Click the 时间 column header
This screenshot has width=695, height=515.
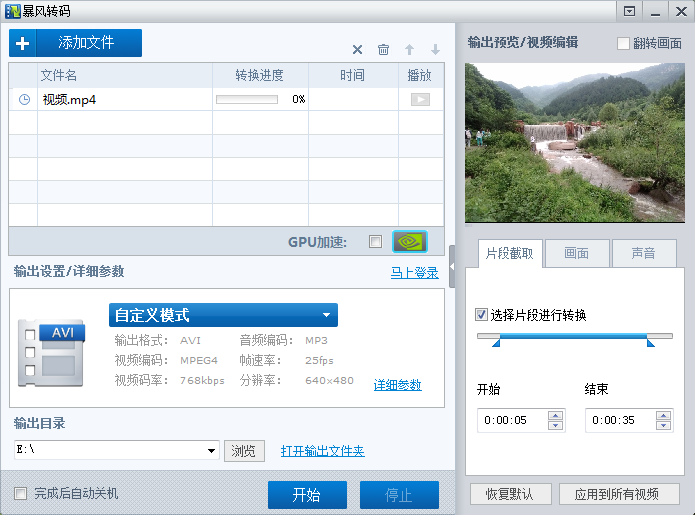click(353, 75)
